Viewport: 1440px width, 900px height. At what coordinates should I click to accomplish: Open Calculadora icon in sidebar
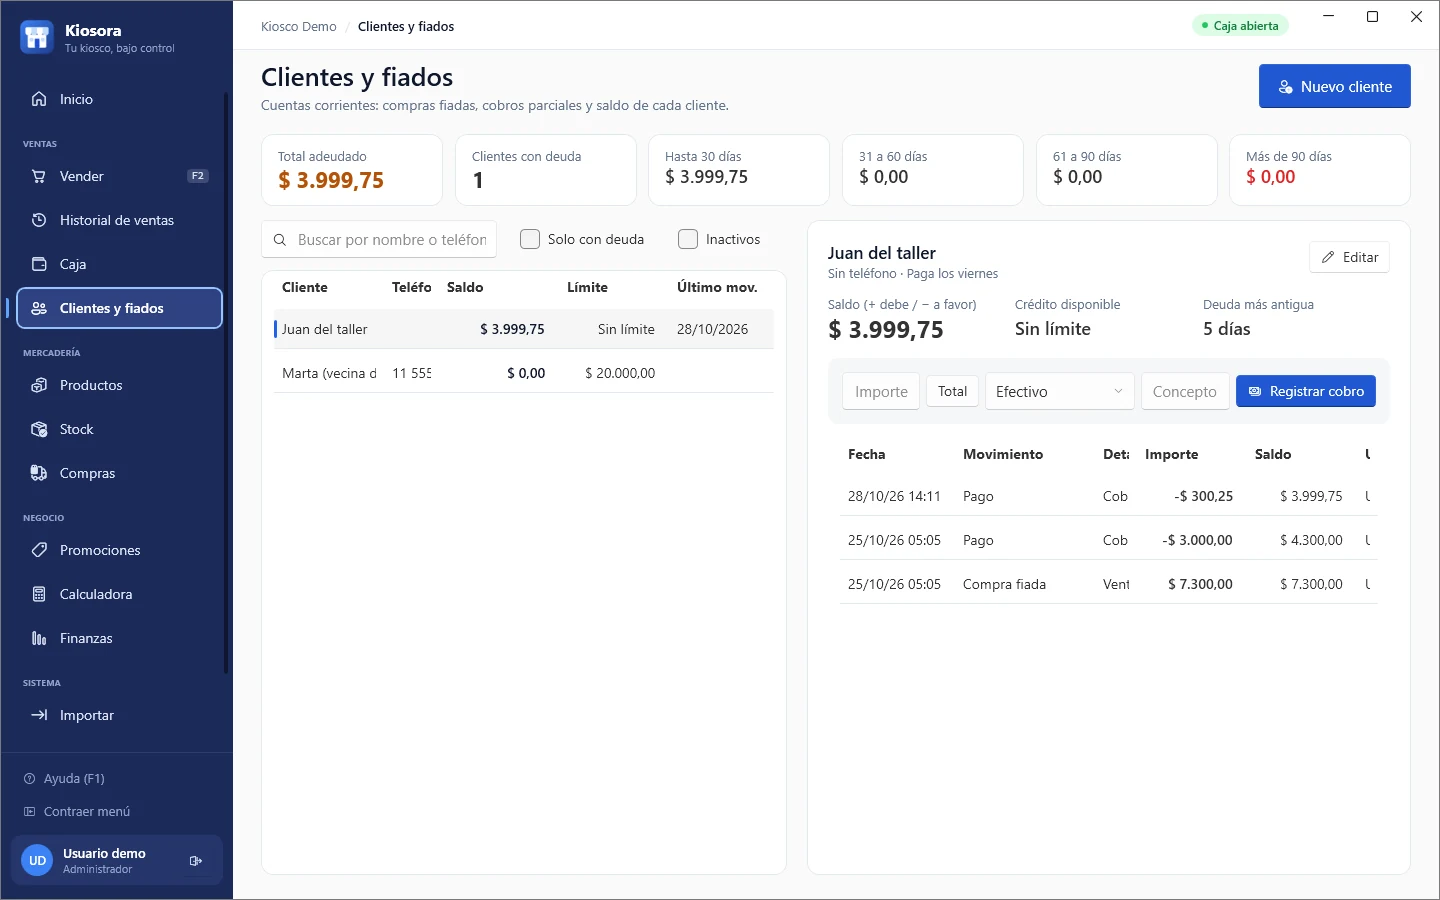pyautogui.click(x=39, y=594)
